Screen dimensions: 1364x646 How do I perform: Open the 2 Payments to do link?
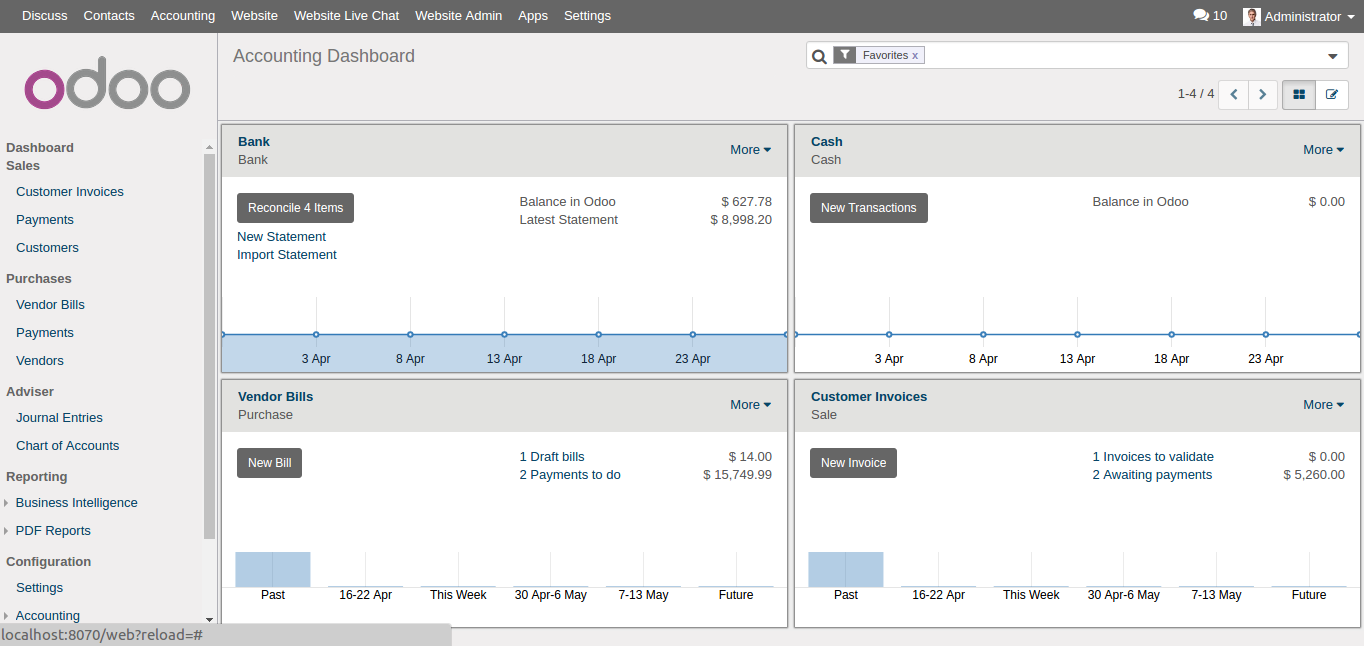click(570, 475)
